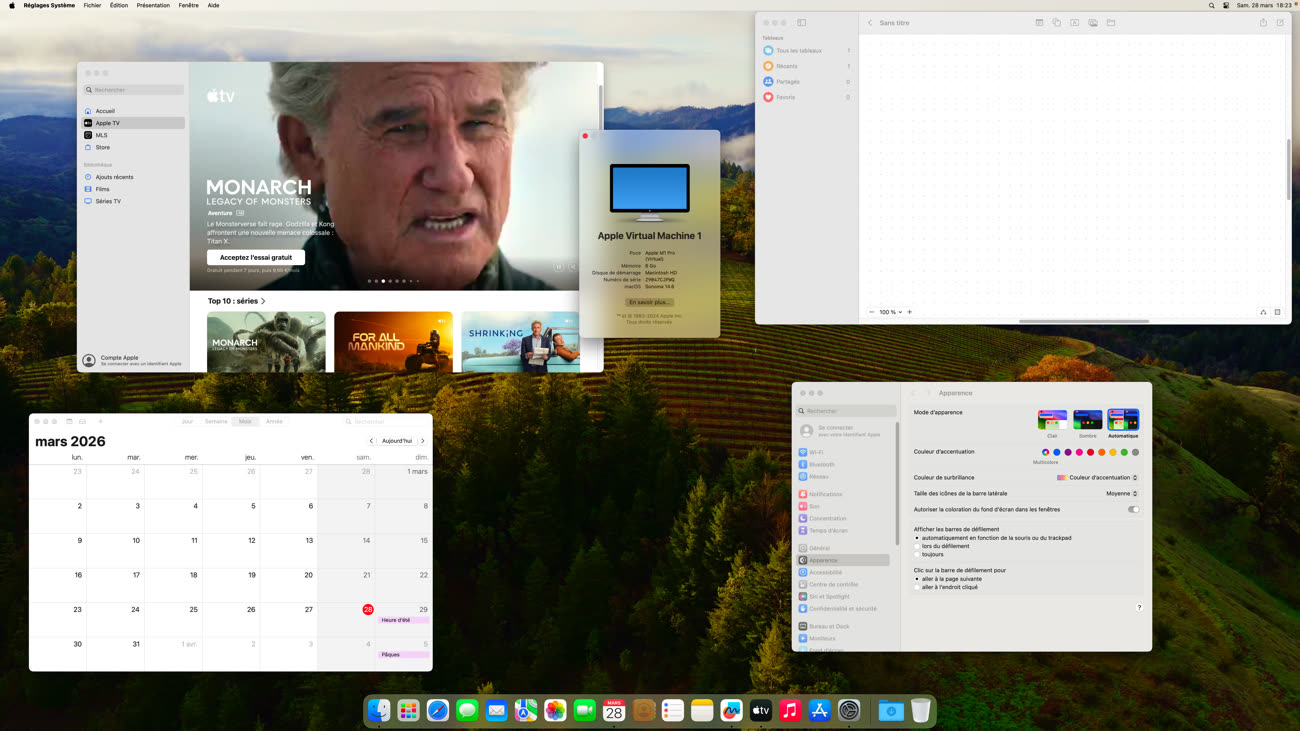Image resolution: width=1300 pixels, height=731 pixels.
Task: Open Music app in the Dock
Action: pyautogui.click(x=790, y=711)
